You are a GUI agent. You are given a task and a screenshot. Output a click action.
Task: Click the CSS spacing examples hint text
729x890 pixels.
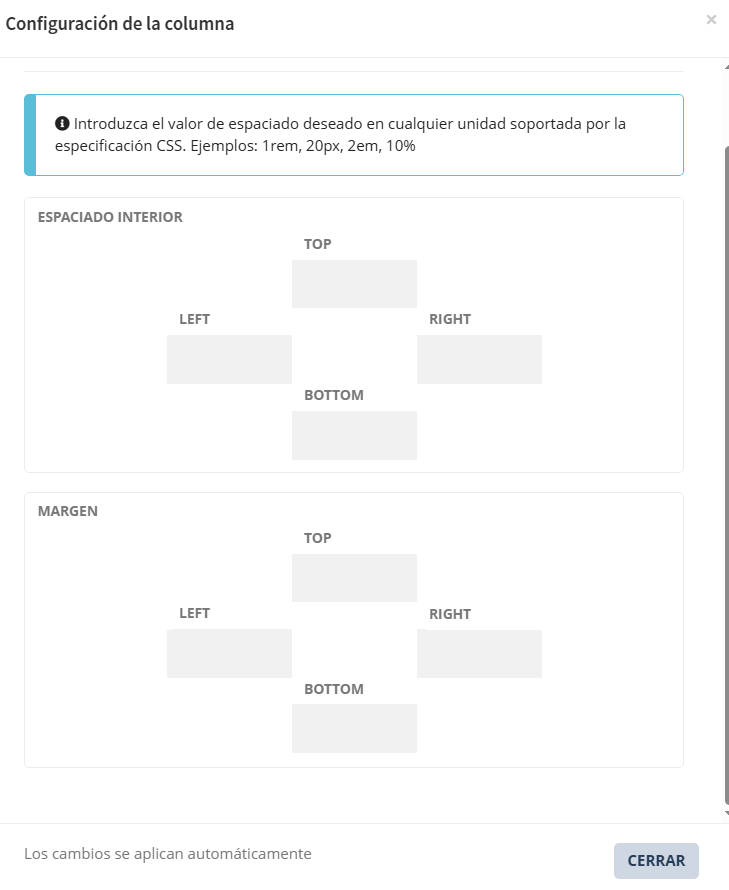click(340, 135)
